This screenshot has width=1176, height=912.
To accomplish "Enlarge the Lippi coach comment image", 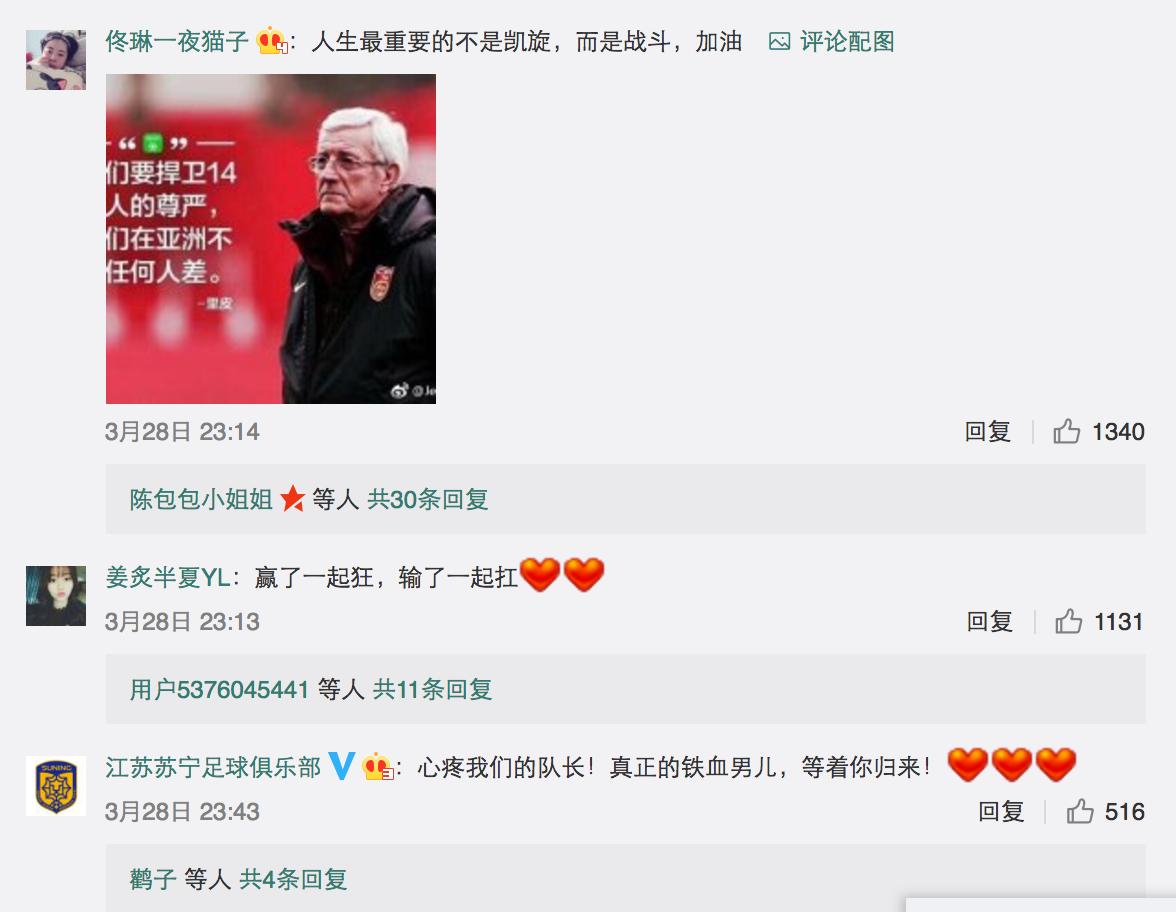I will pyautogui.click(x=271, y=238).
